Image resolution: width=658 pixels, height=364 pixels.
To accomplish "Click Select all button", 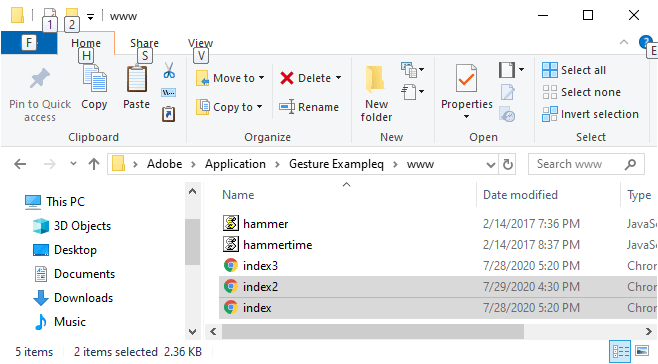I will (x=574, y=70).
